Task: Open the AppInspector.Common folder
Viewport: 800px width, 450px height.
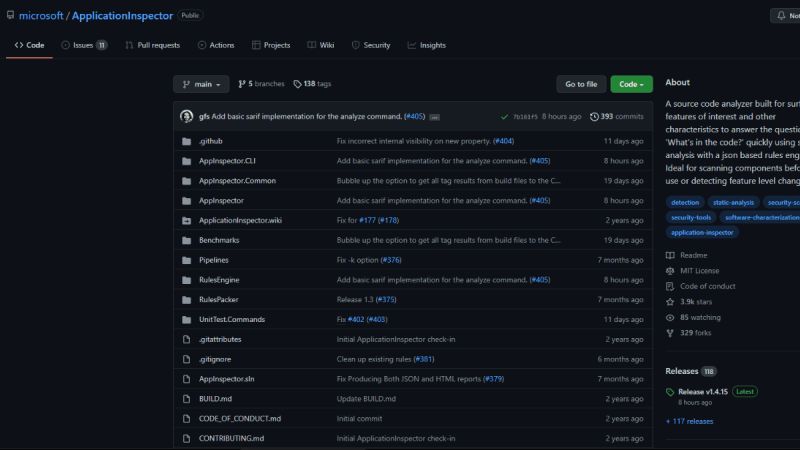Action: (x=237, y=181)
